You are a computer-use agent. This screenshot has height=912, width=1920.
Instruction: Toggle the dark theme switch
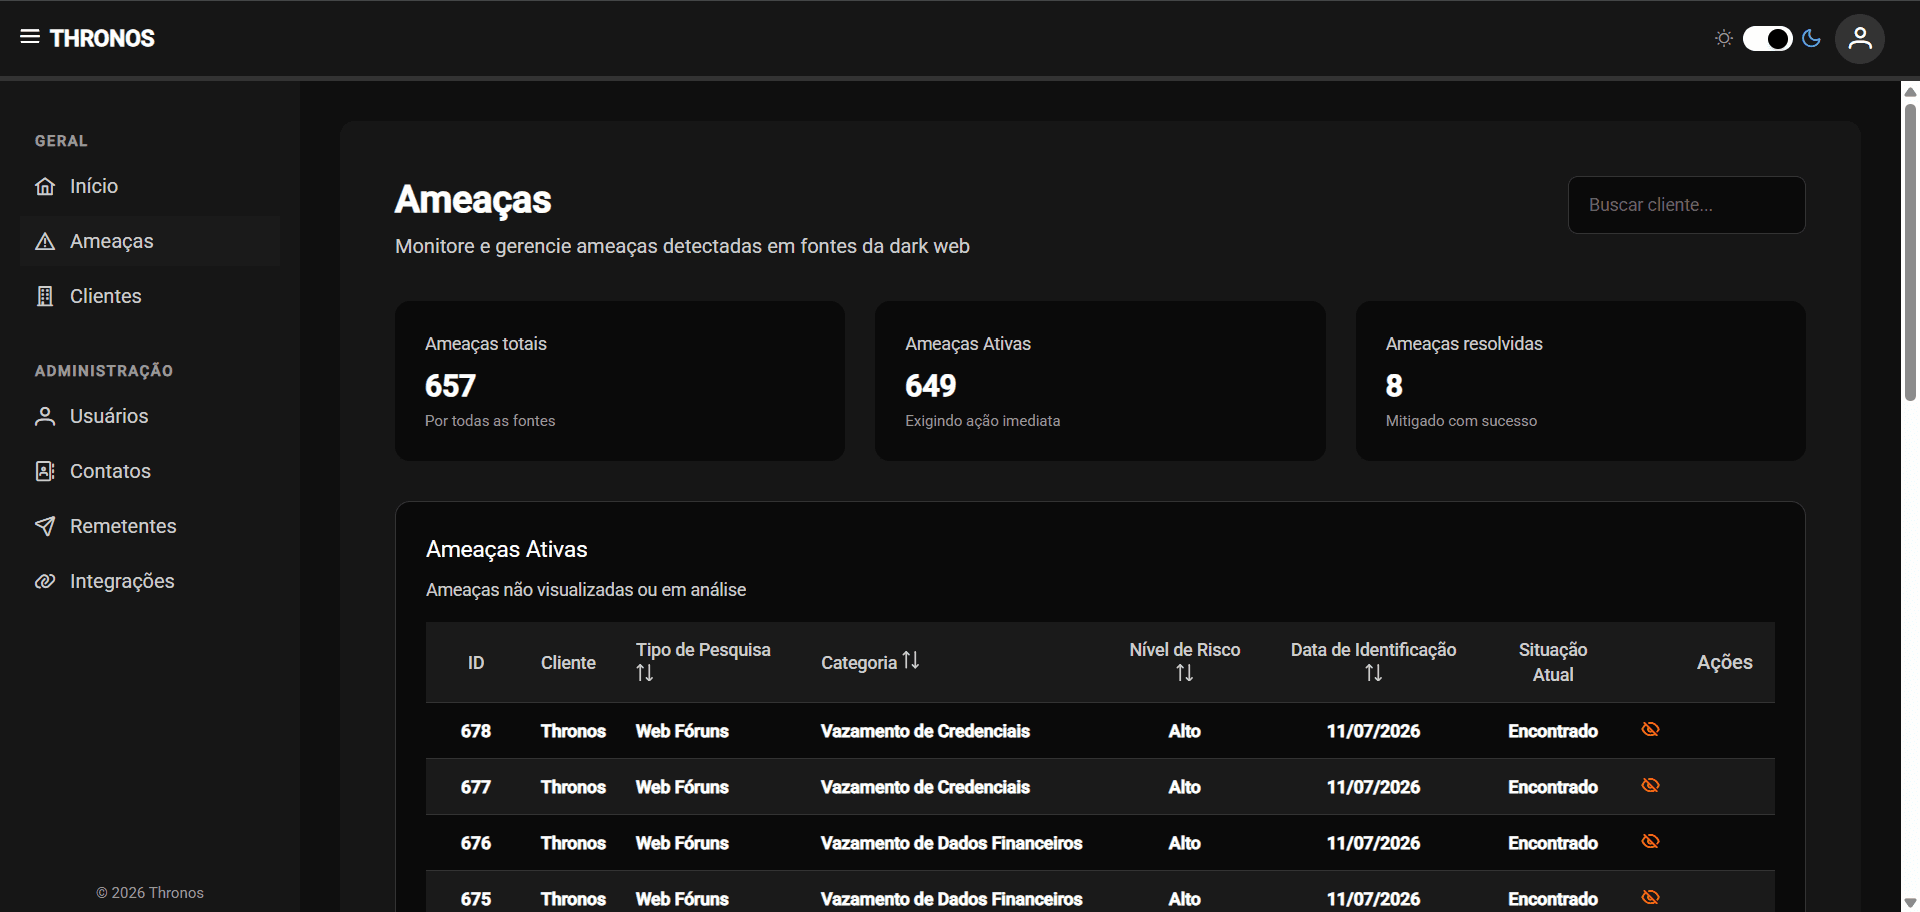click(x=1767, y=38)
